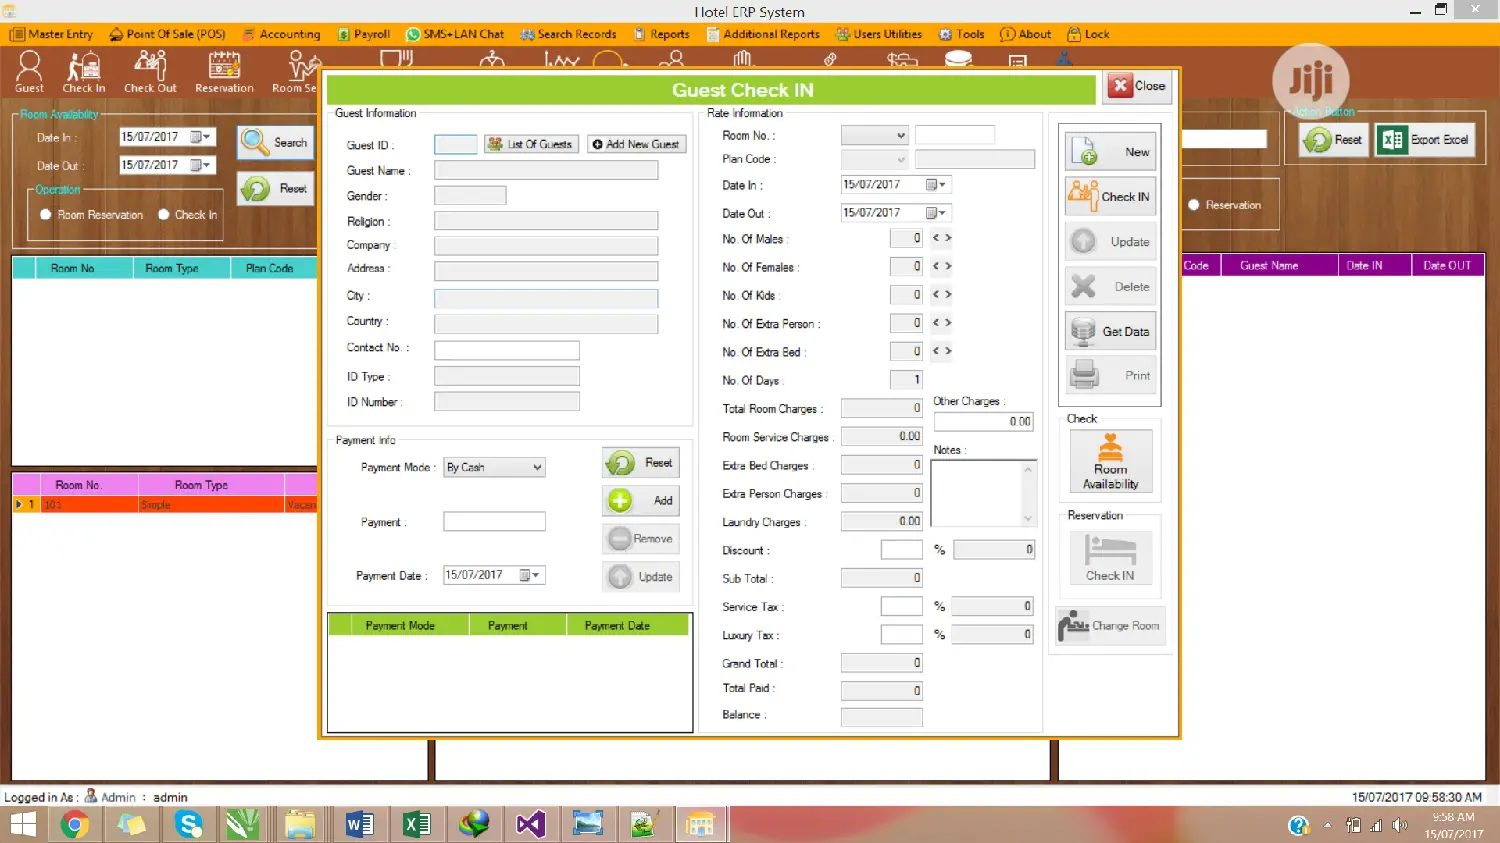Open Room Availability Date Out picker

pyautogui.click(x=201, y=165)
